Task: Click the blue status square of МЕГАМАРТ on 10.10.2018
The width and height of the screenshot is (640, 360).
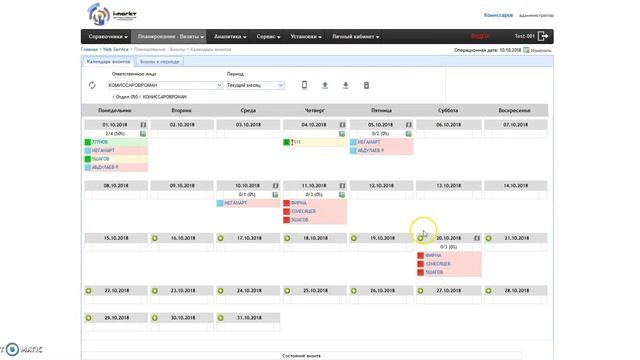Action: pos(220,203)
